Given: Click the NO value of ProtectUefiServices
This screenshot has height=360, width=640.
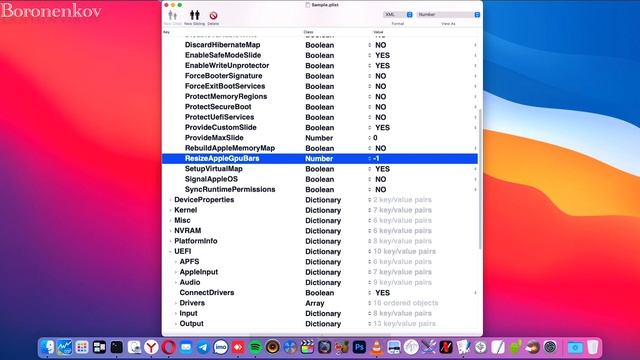Looking at the screenshot, I should coord(380,117).
